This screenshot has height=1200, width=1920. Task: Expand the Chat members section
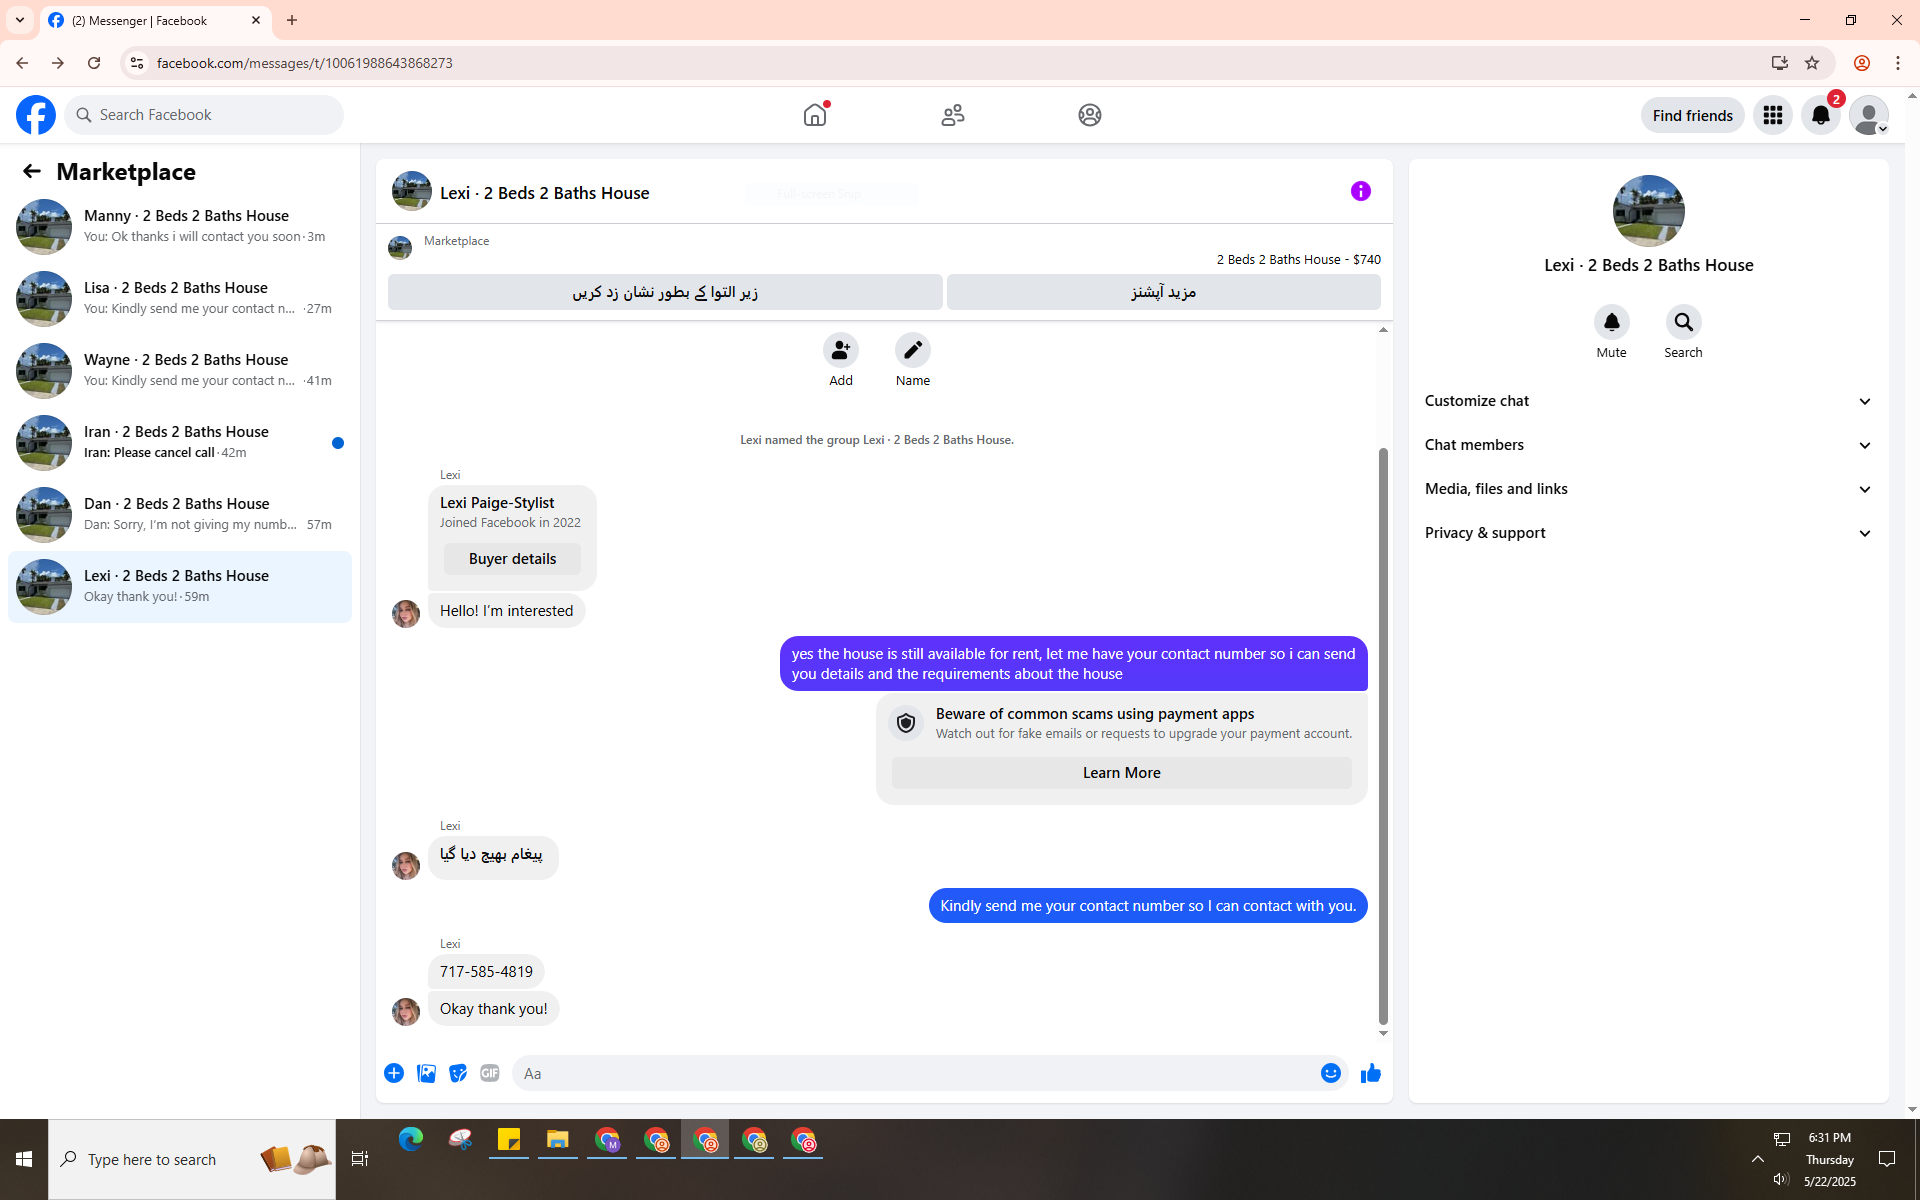pyautogui.click(x=1649, y=445)
